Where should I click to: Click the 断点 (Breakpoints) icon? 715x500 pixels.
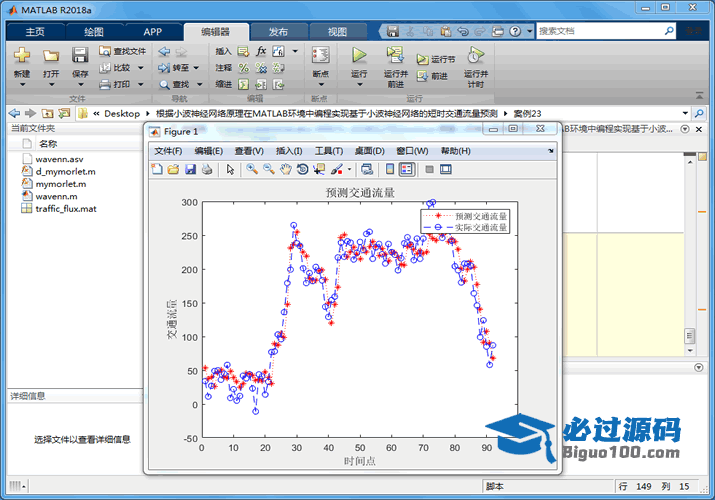(321, 55)
